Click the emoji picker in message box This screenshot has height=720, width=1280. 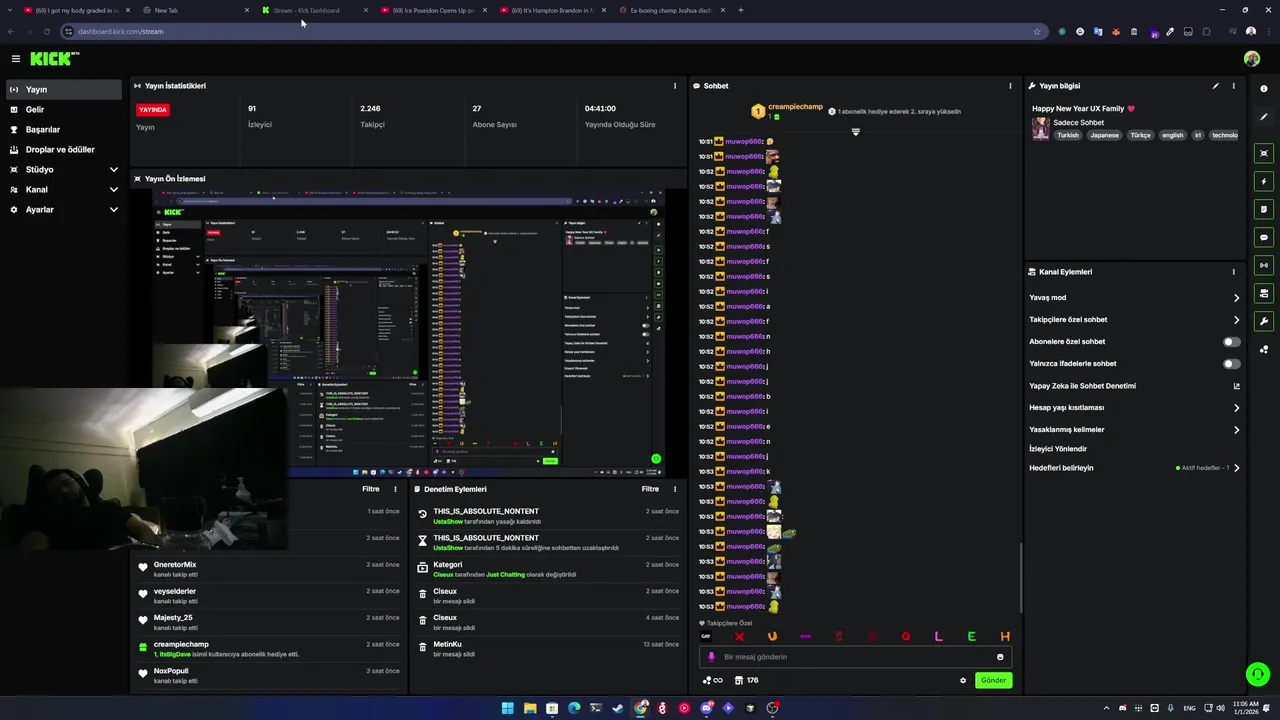click(x=1000, y=657)
